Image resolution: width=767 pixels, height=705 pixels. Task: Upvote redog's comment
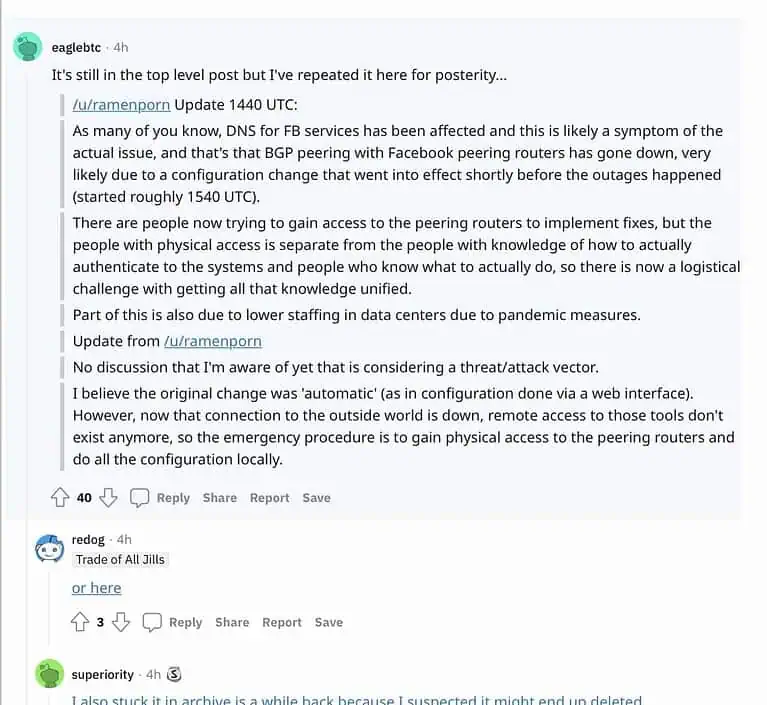pos(81,622)
